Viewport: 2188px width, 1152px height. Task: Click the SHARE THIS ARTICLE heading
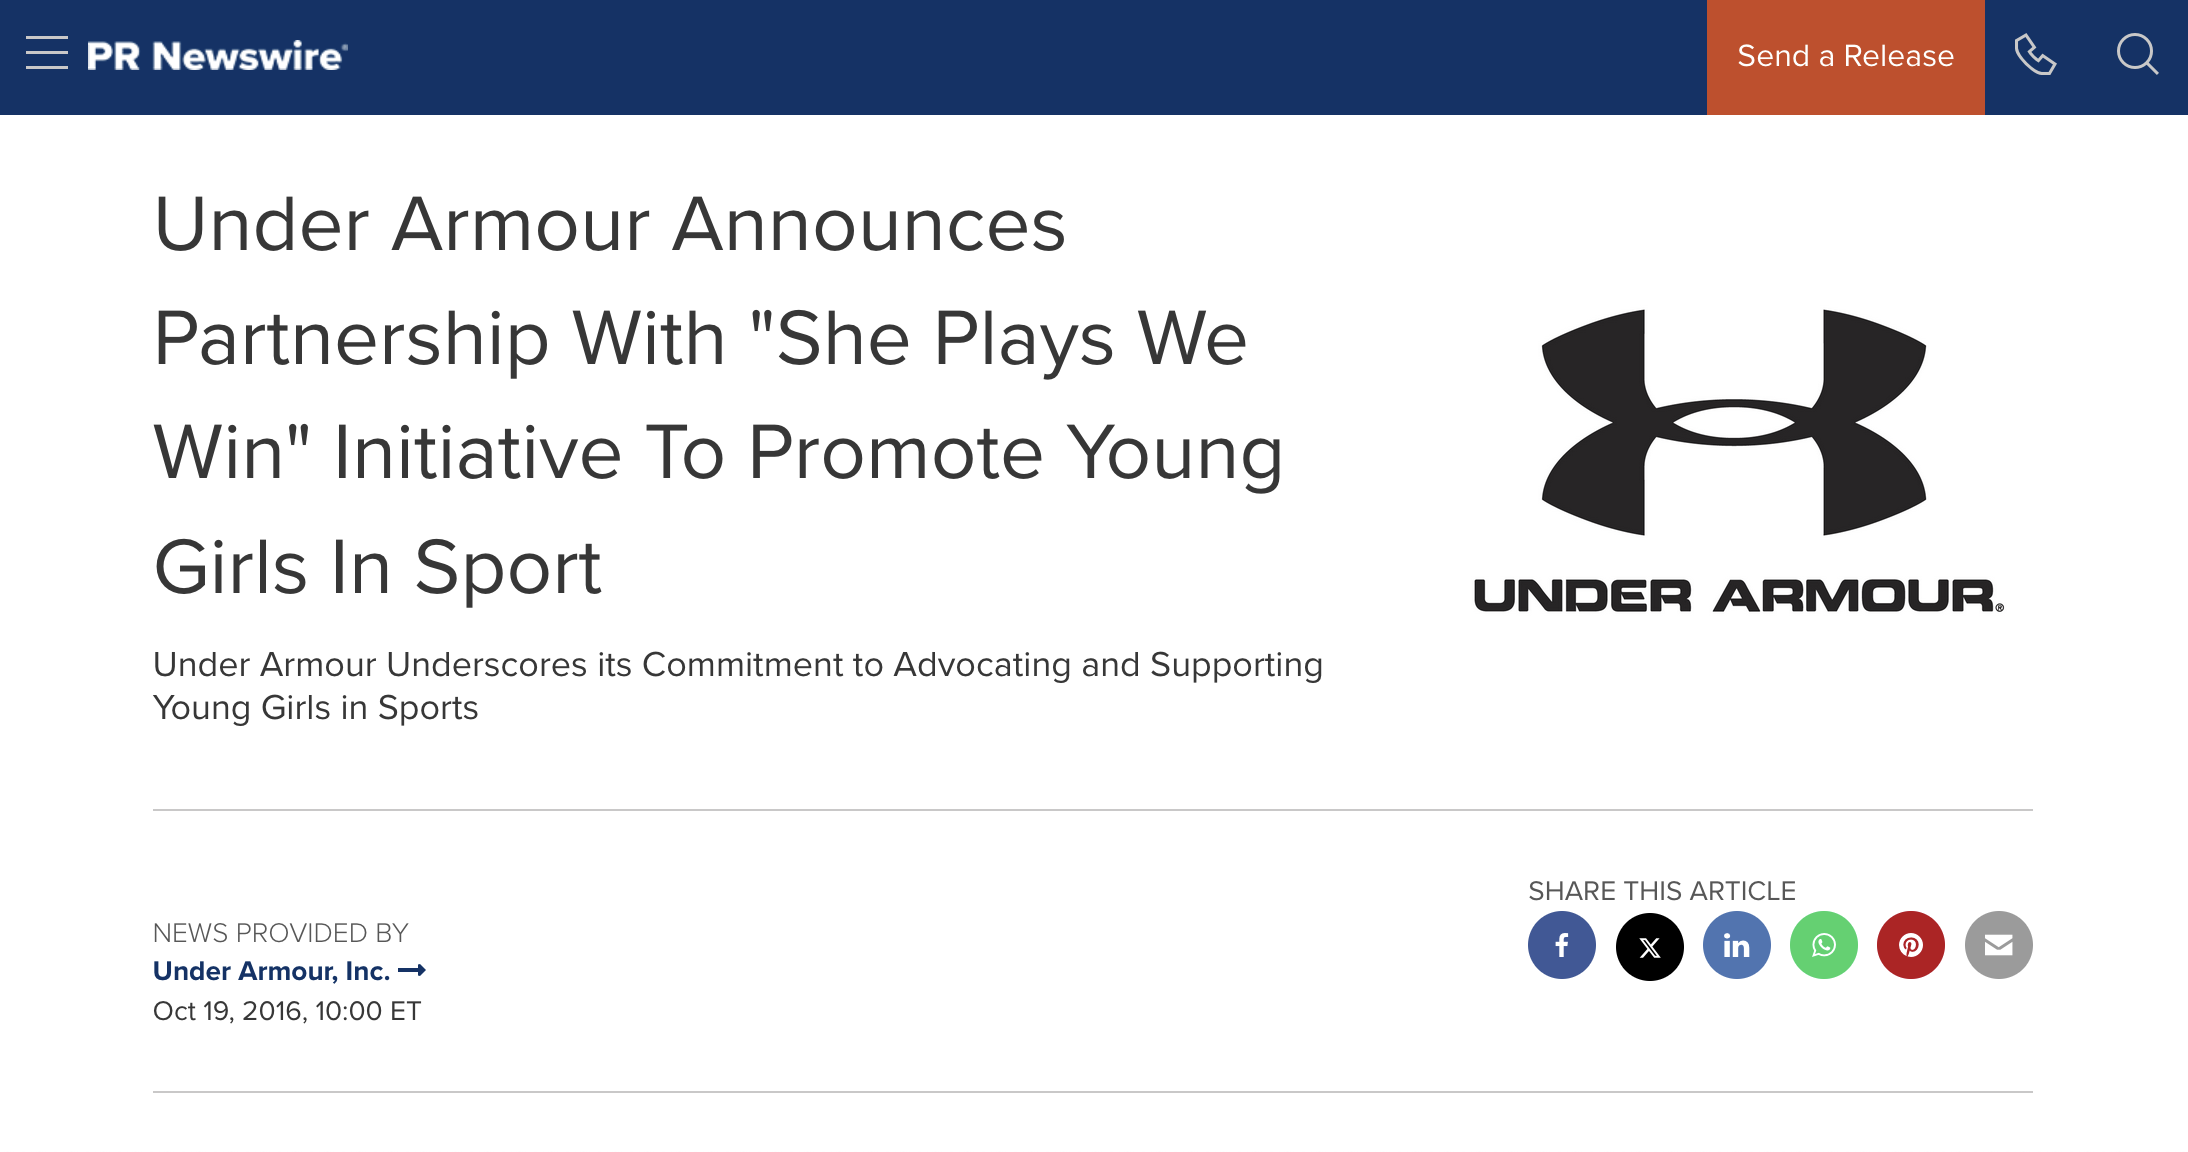click(1661, 891)
